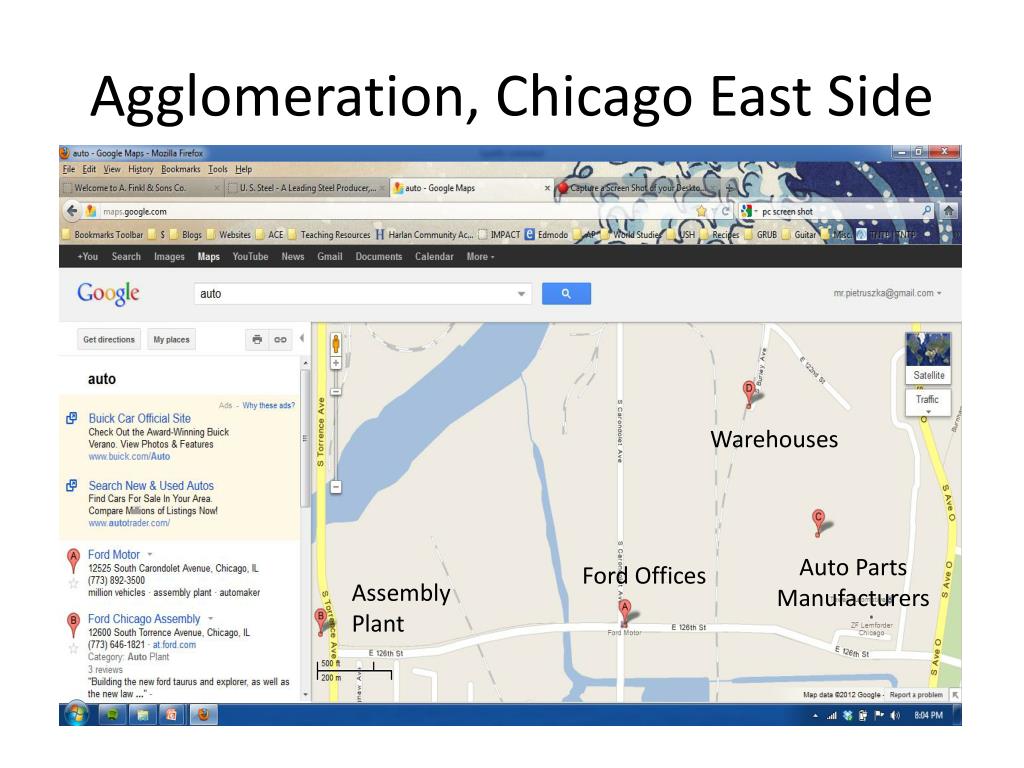Viewport: 1024px width, 768px height.
Task: Open the Ford Chicago Assembly result link
Action: 144,618
